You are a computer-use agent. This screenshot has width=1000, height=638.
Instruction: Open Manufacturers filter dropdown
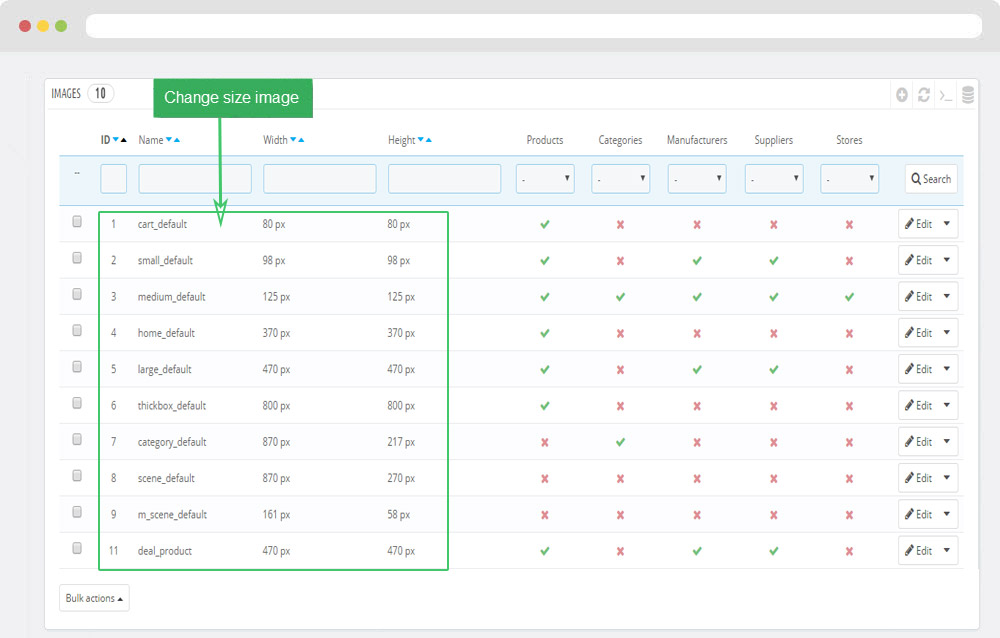click(697, 179)
